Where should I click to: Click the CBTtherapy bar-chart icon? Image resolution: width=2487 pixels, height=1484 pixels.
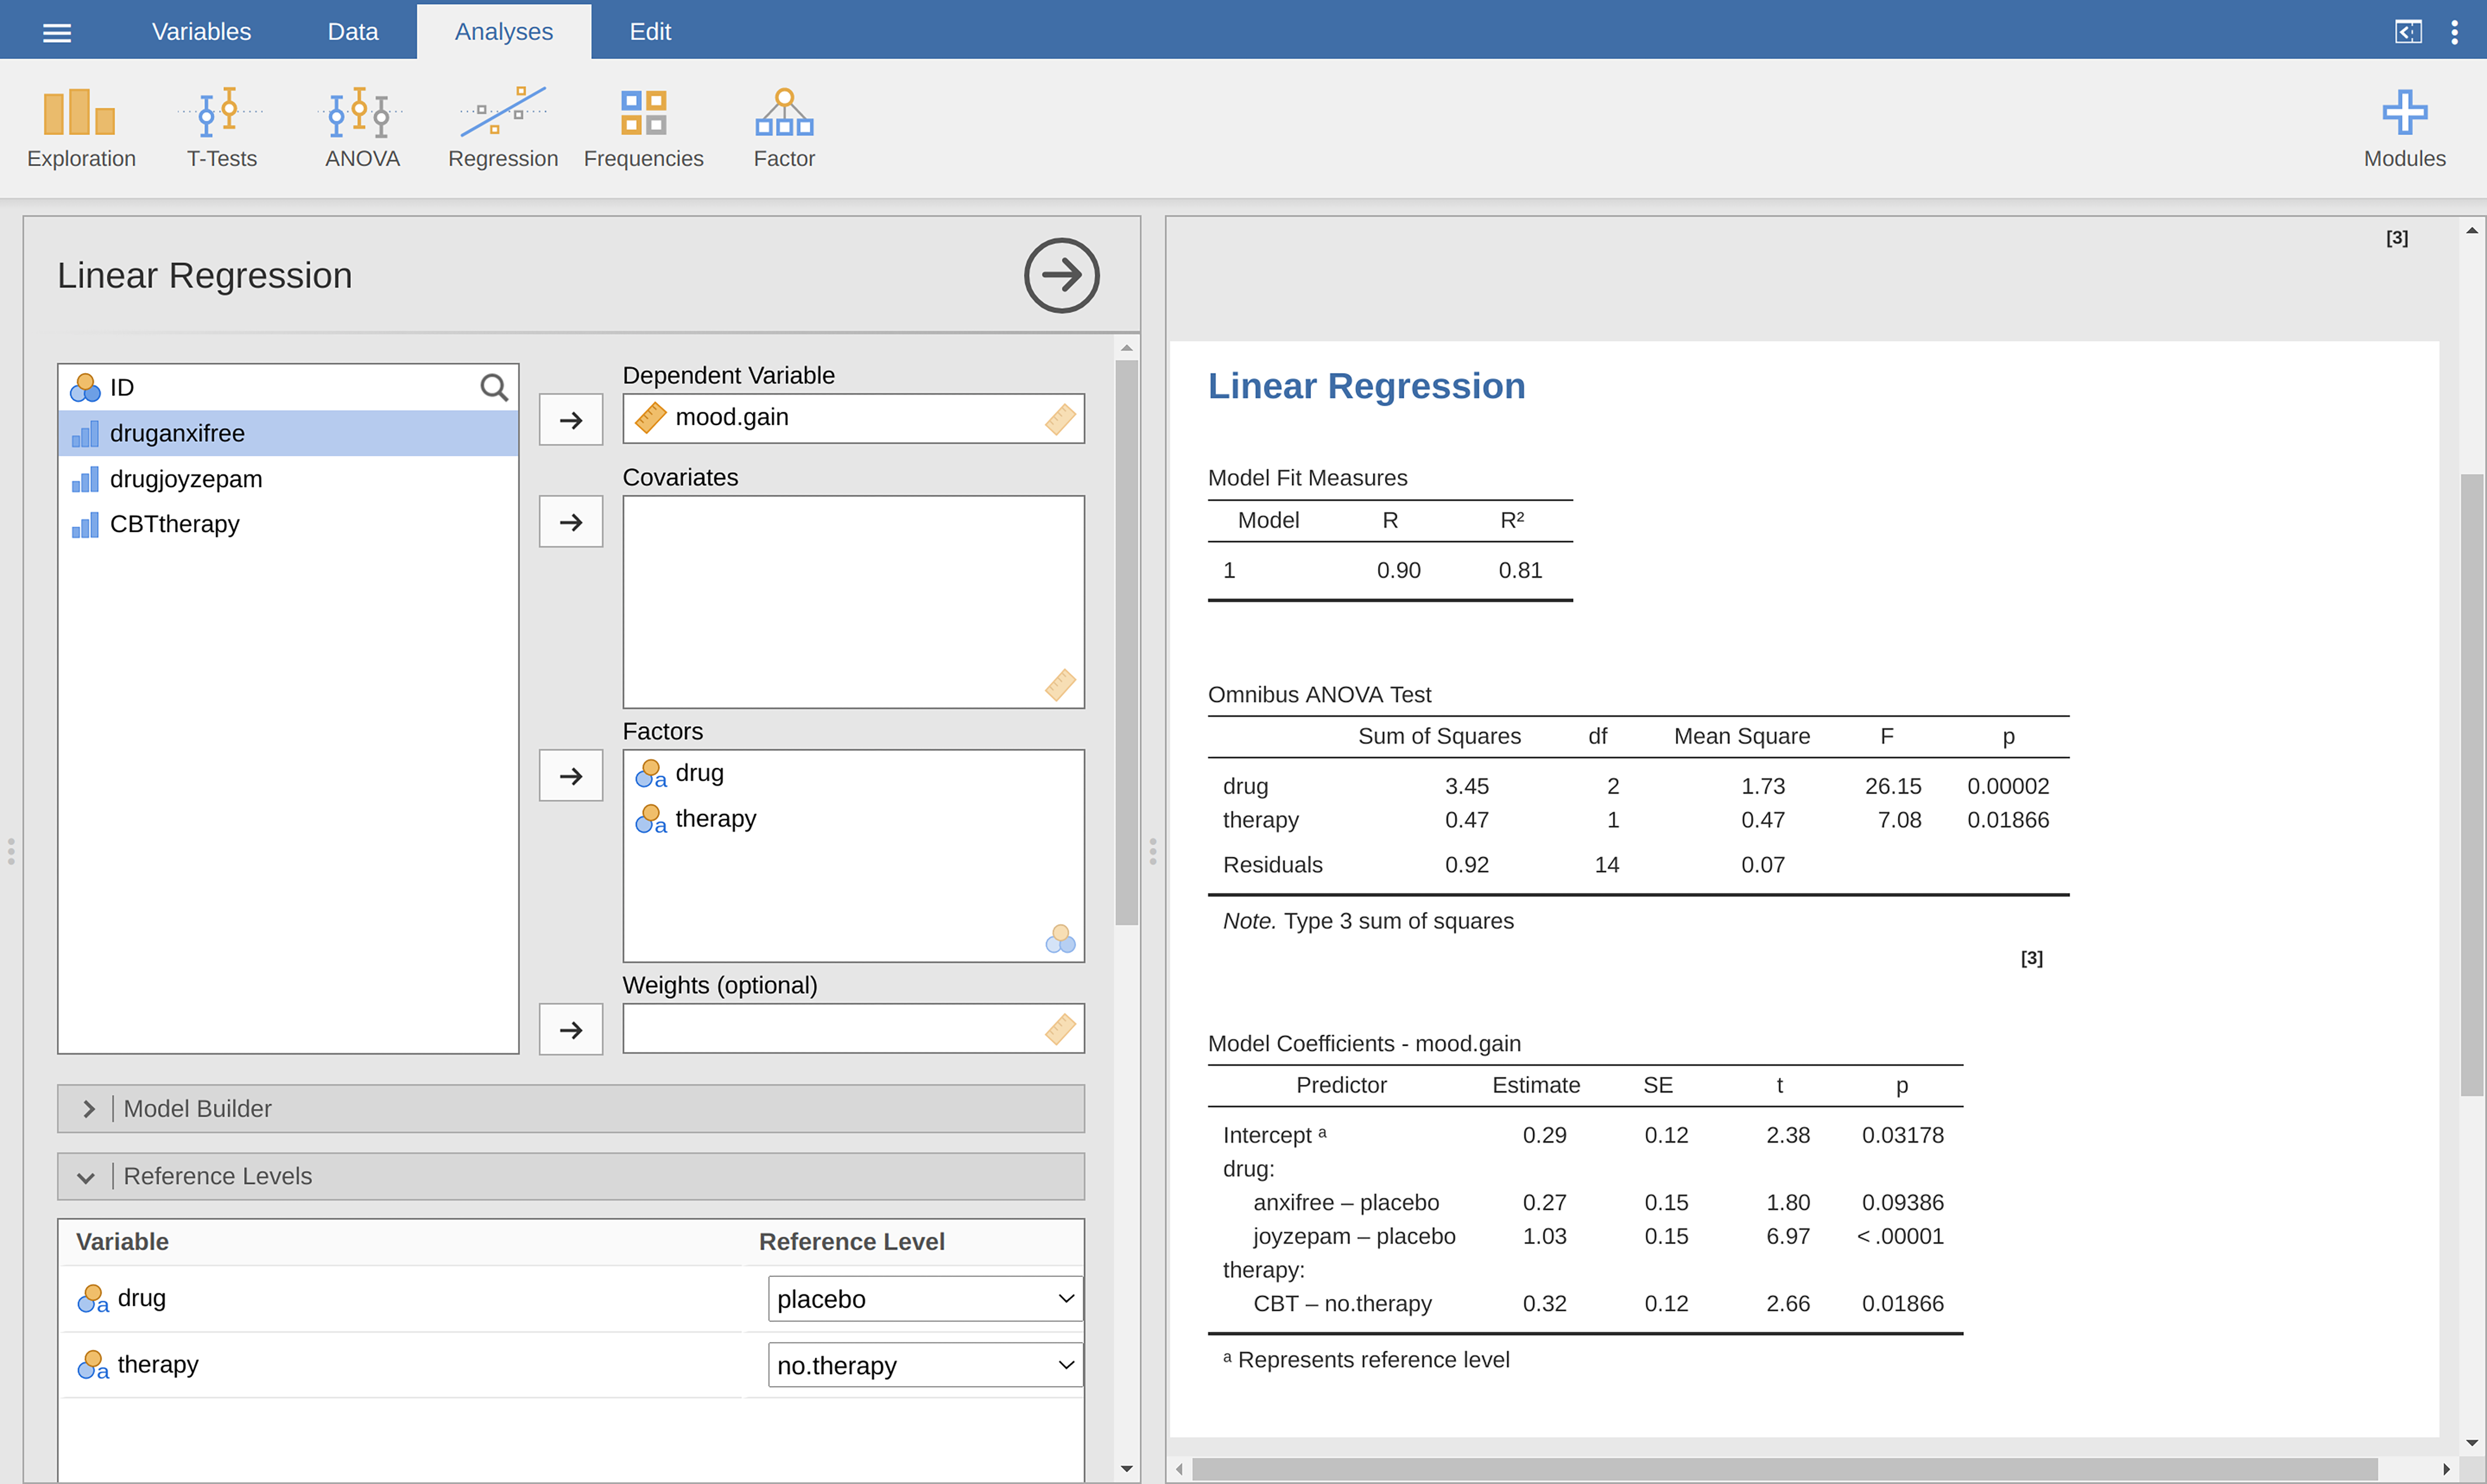[85, 524]
